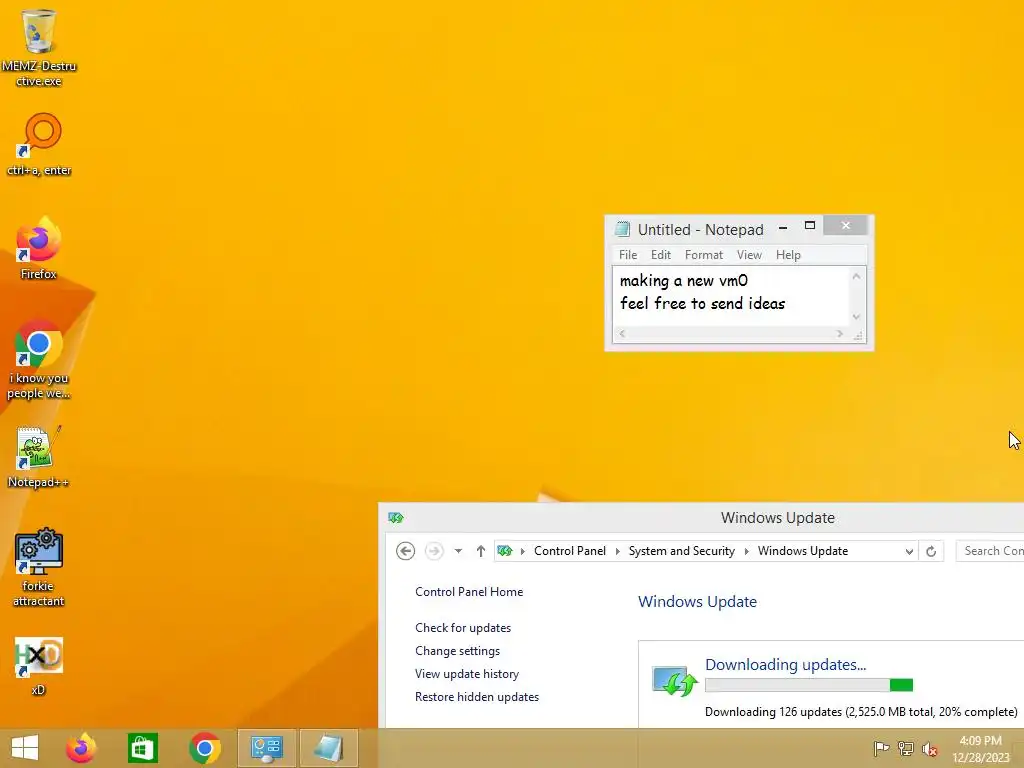1024x768 pixels.
Task: Click the Control Panel breadcrumb
Action: click(x=570, y=551)
